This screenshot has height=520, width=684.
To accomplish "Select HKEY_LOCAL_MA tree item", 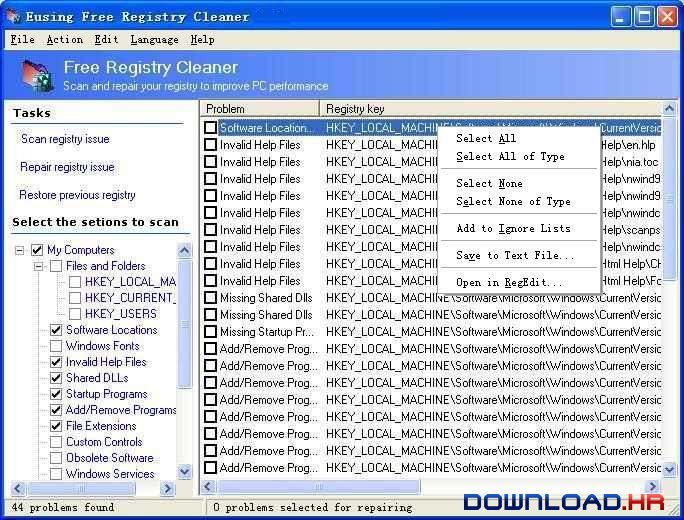I will pos(130,282).
